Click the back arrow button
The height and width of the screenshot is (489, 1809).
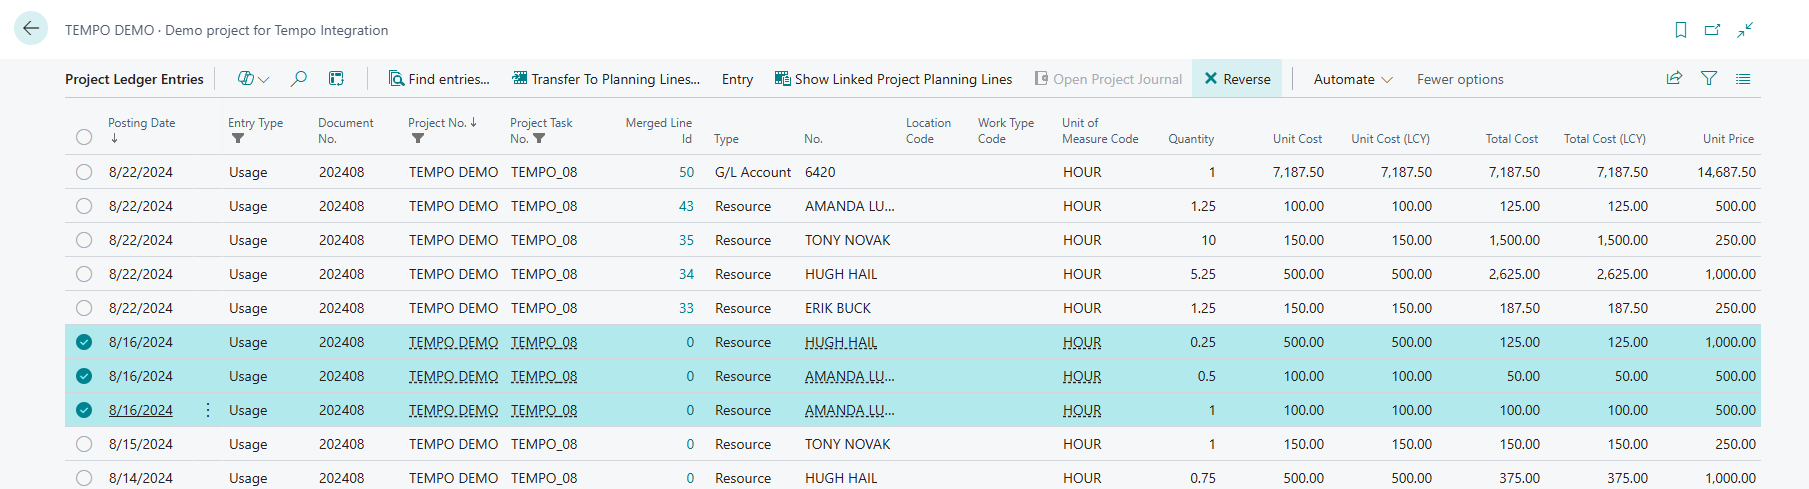point(31,29)
